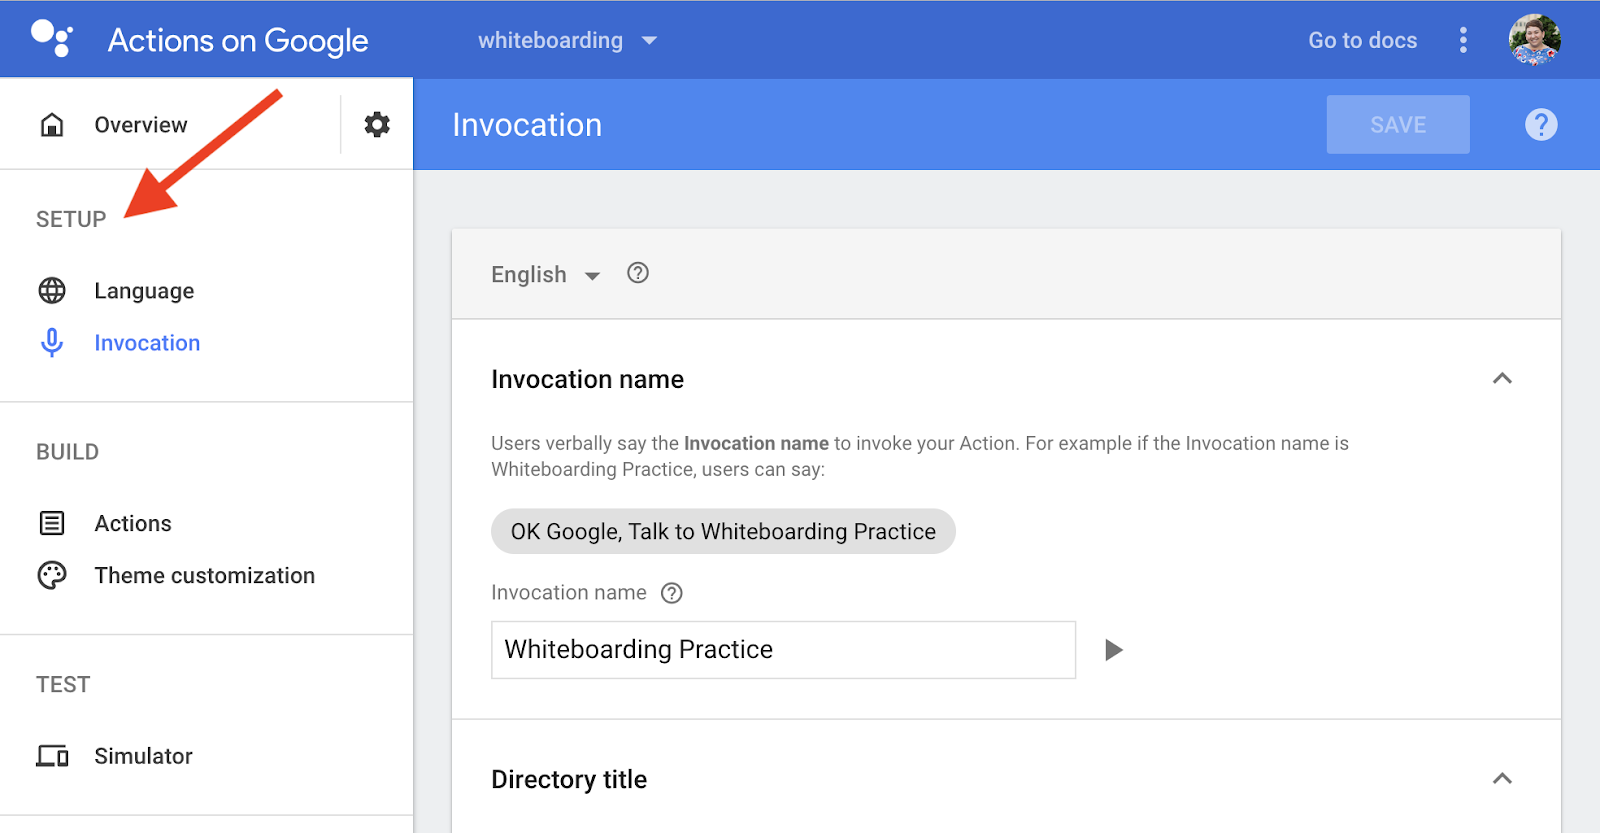Click the Whiteboarding Practice invocation name field
The width and height of the screenshot is (1600, 833).
coord(783,650)
